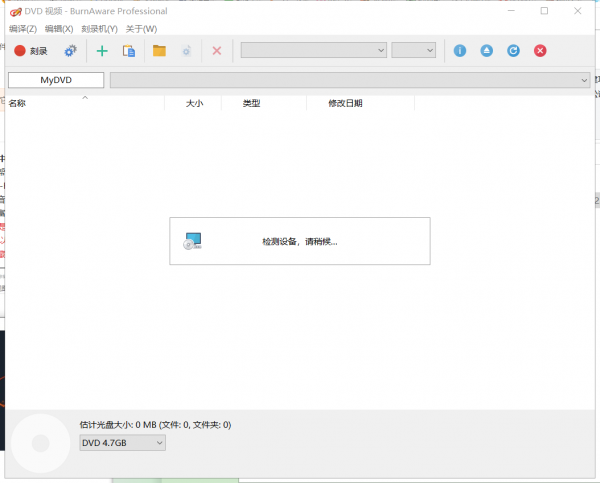Screen dimensions: 600x483
Task: Open the burn options gear icon
Action: (x=70, y=51)
